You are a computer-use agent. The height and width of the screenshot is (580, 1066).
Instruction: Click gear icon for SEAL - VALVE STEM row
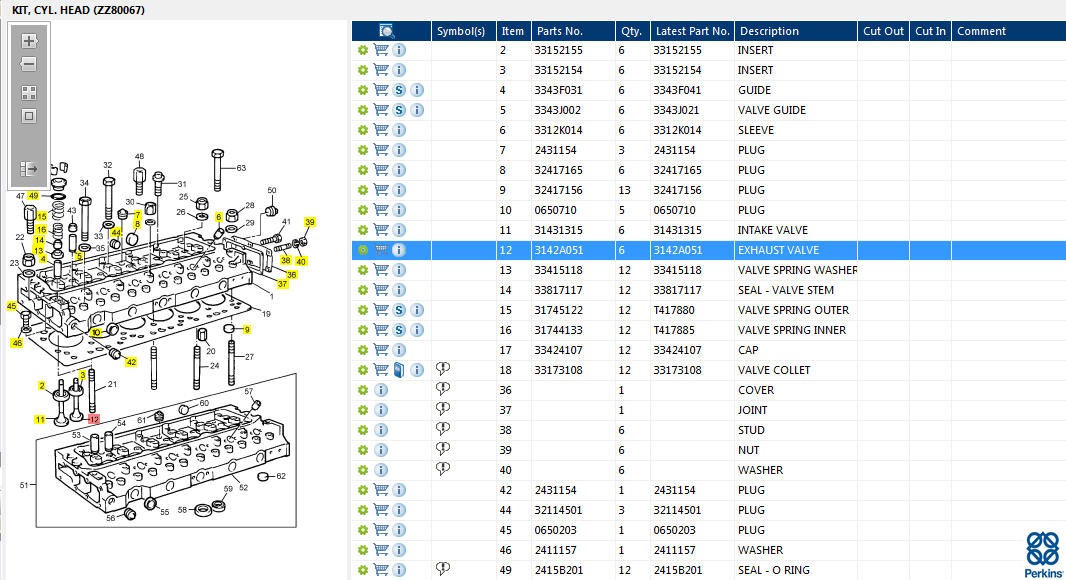pyautogui.click(x=363, y=290)
